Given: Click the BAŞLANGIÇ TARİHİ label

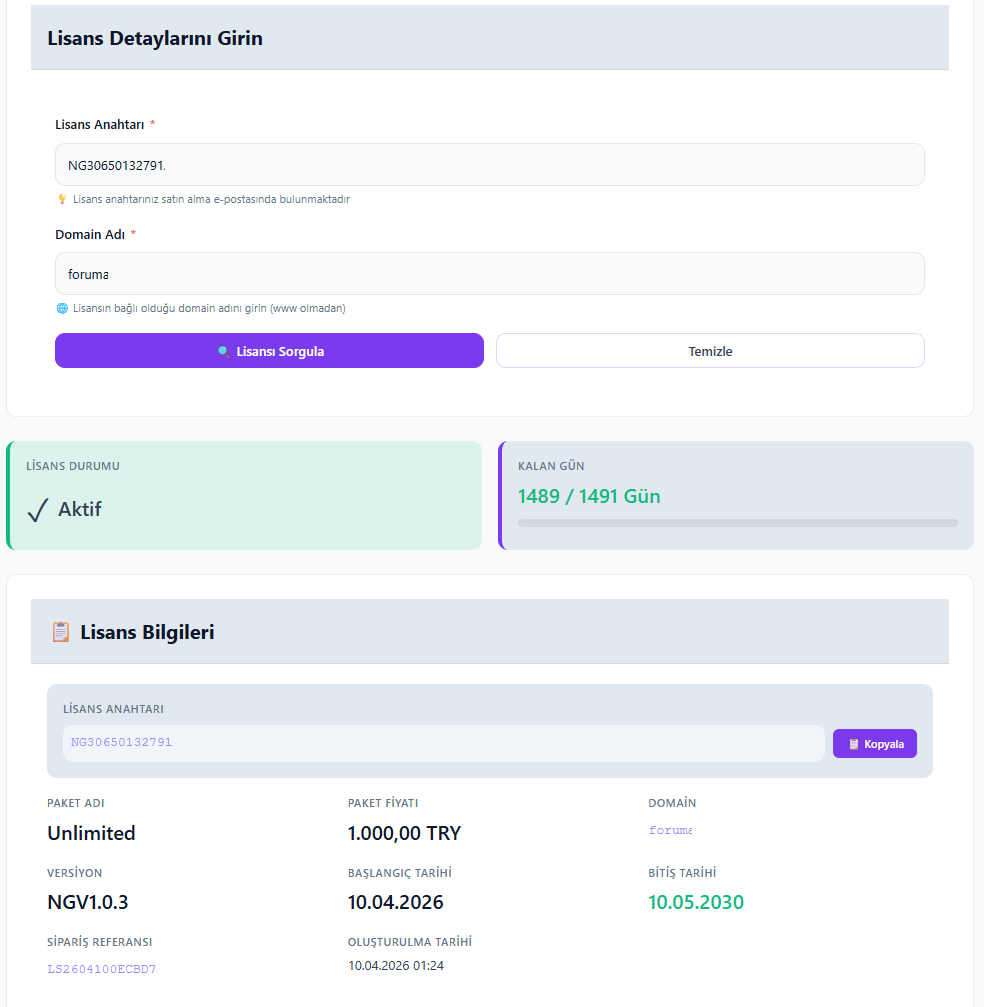Looking at the screenshot, I should 400,873.
